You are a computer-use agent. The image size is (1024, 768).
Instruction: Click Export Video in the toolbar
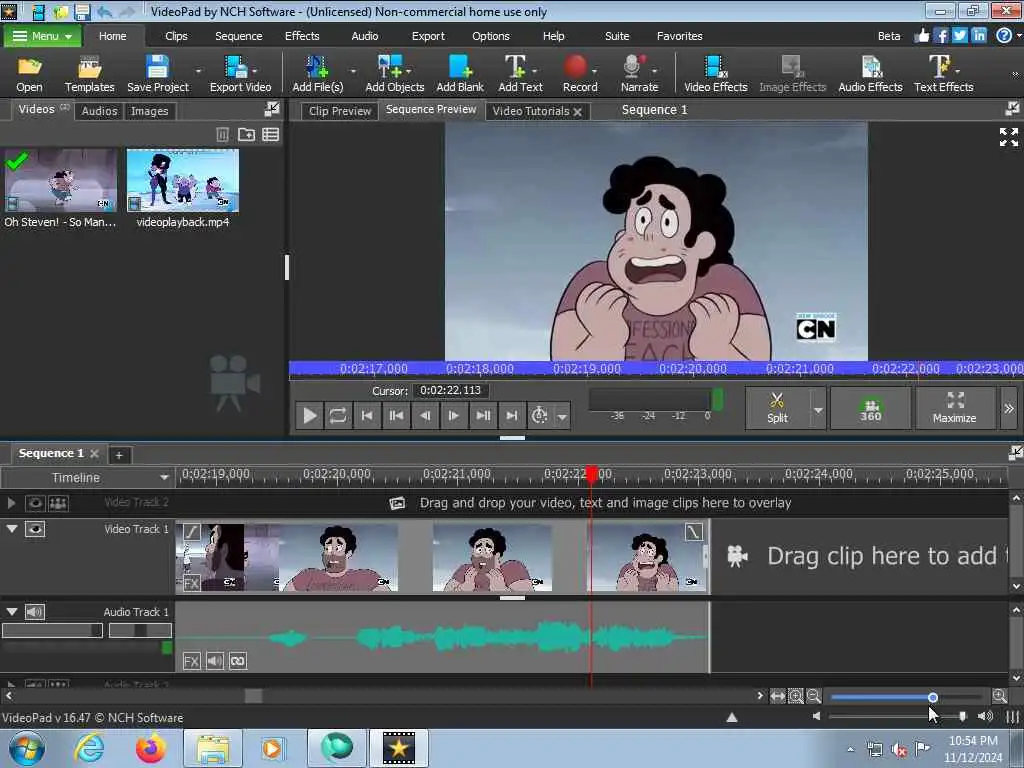[240, 74]
